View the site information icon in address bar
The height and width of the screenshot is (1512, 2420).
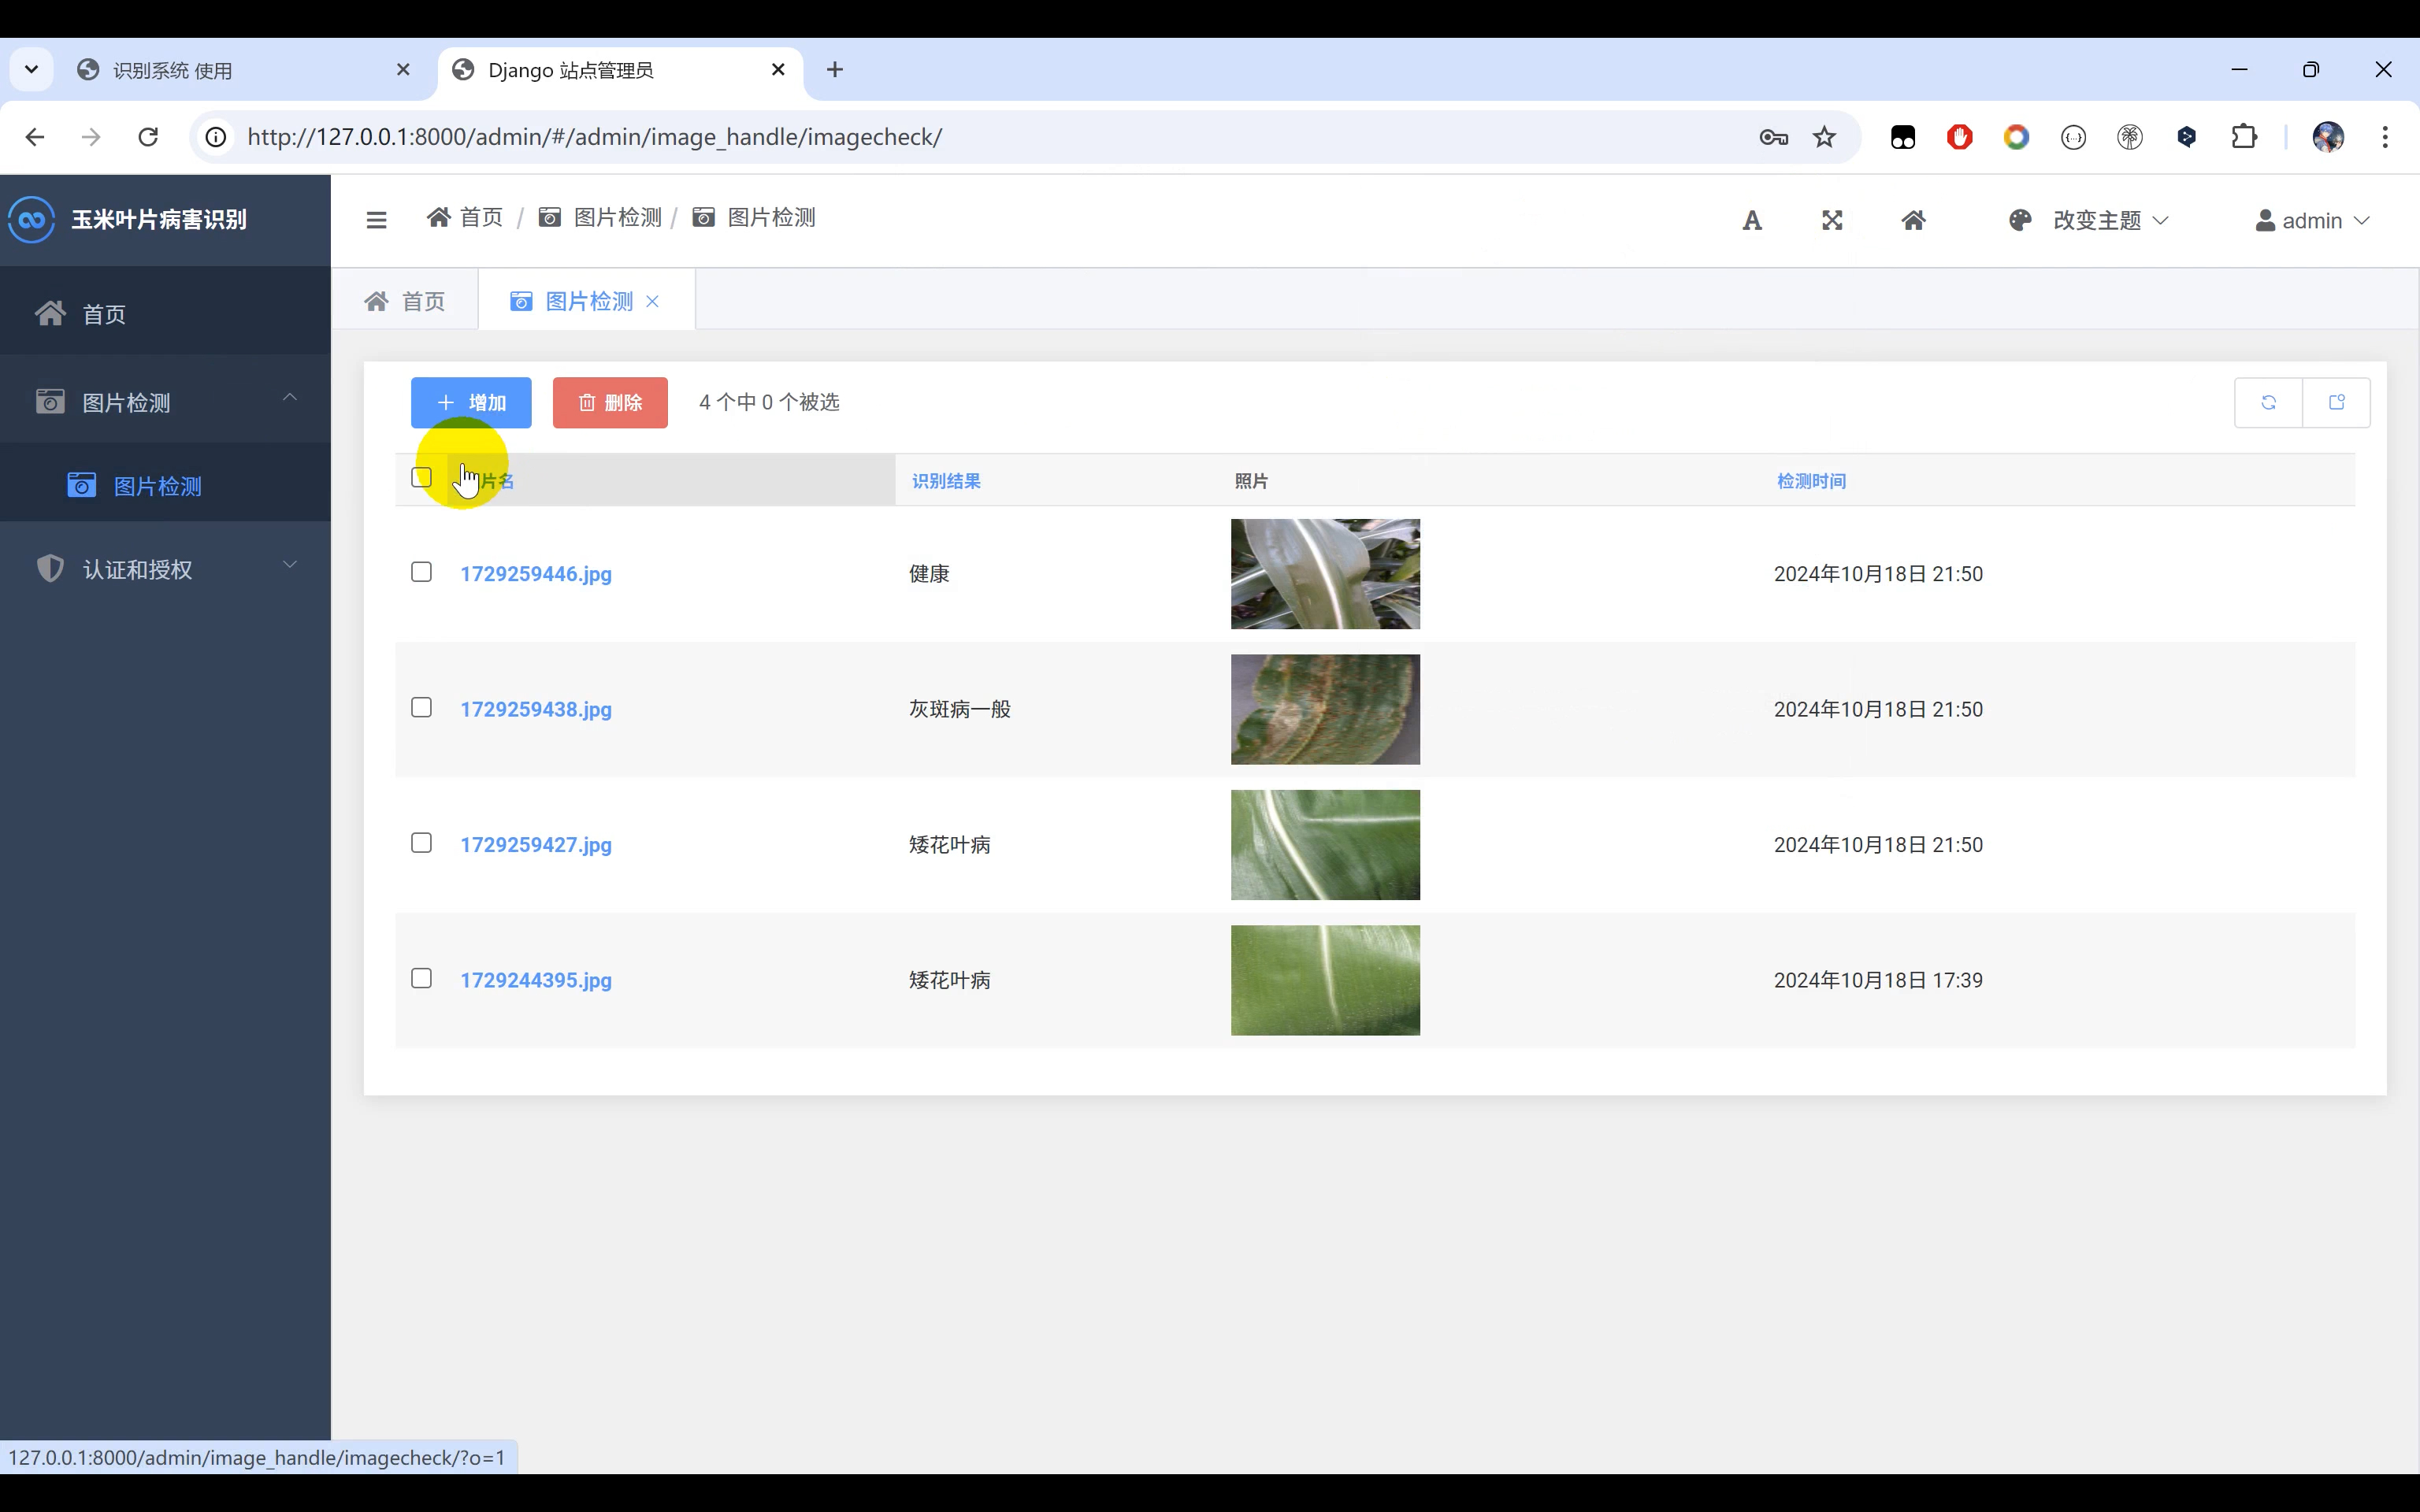click(x=216, y=137)
